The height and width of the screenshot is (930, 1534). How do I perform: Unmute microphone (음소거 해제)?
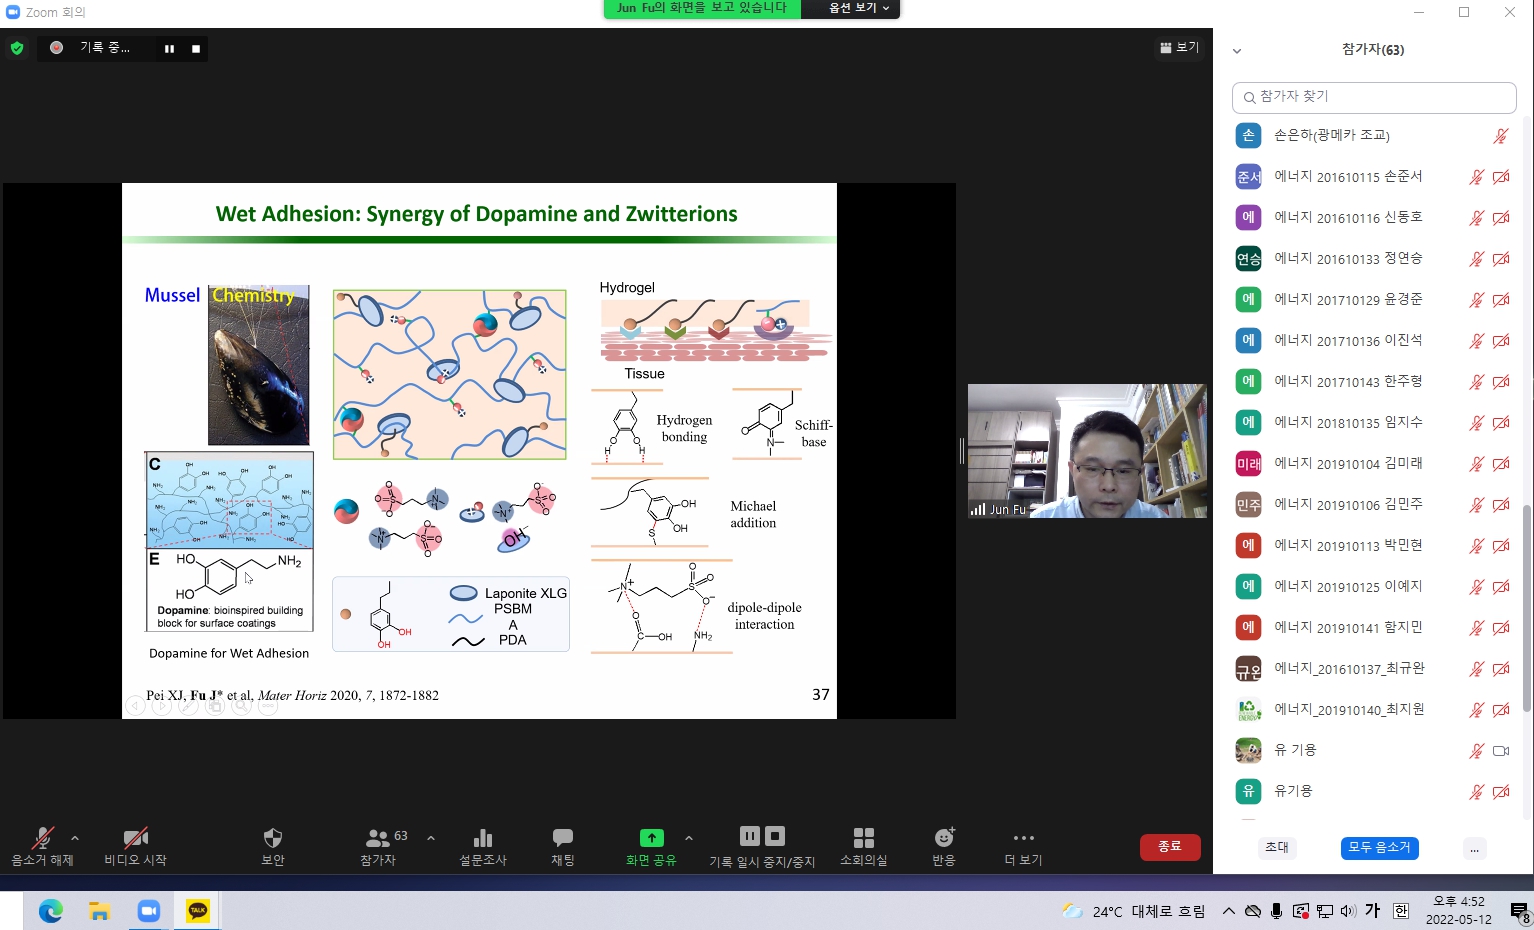tap(42, 838)
